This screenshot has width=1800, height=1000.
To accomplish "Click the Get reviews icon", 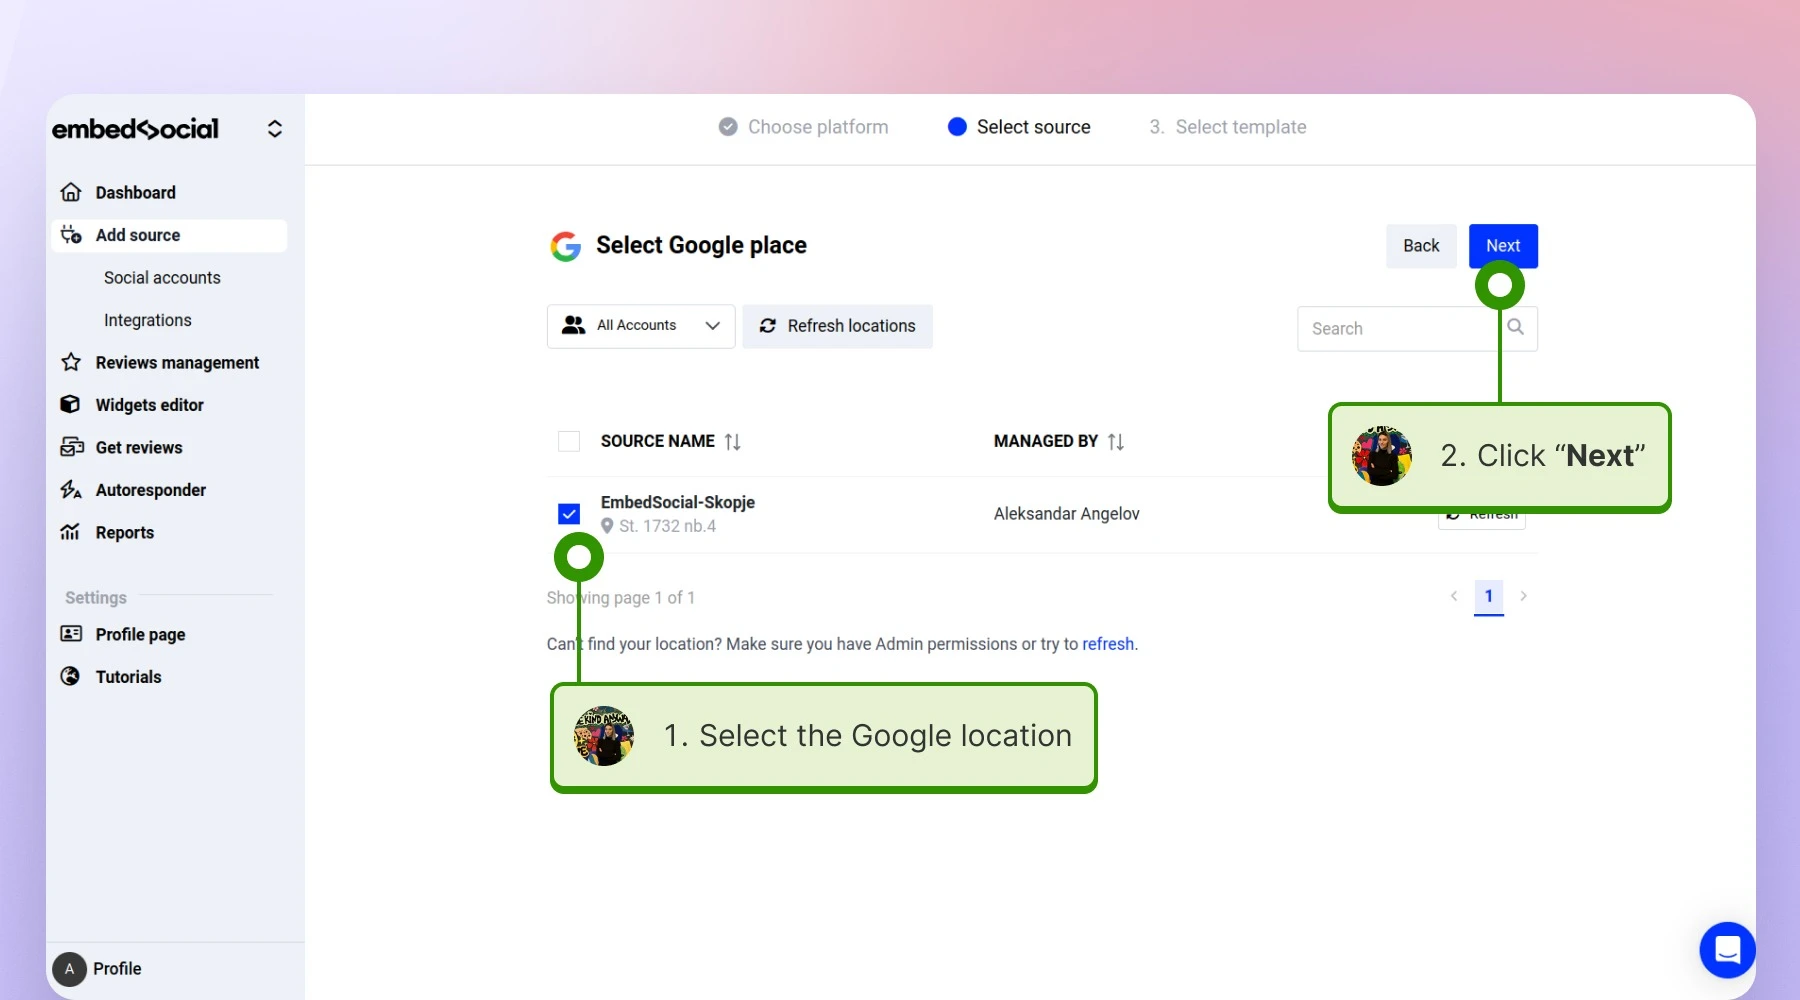I will coord(71,447).
